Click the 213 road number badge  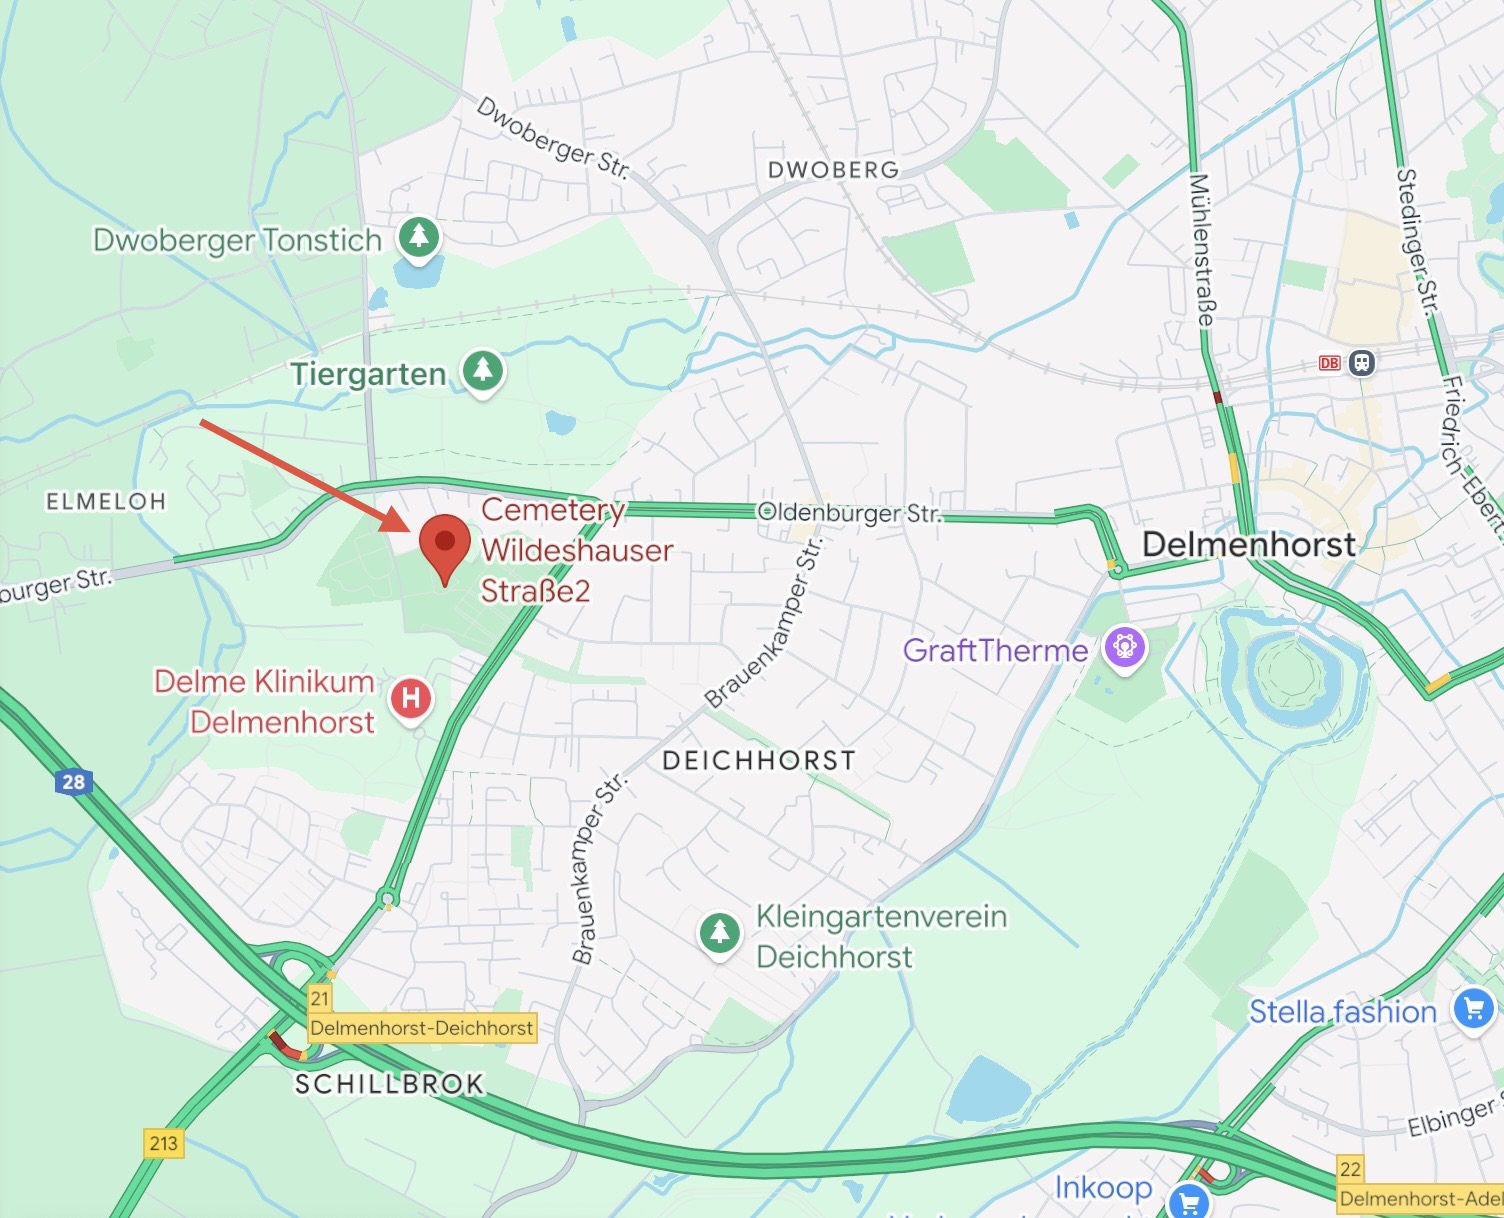coord(164,1143)
